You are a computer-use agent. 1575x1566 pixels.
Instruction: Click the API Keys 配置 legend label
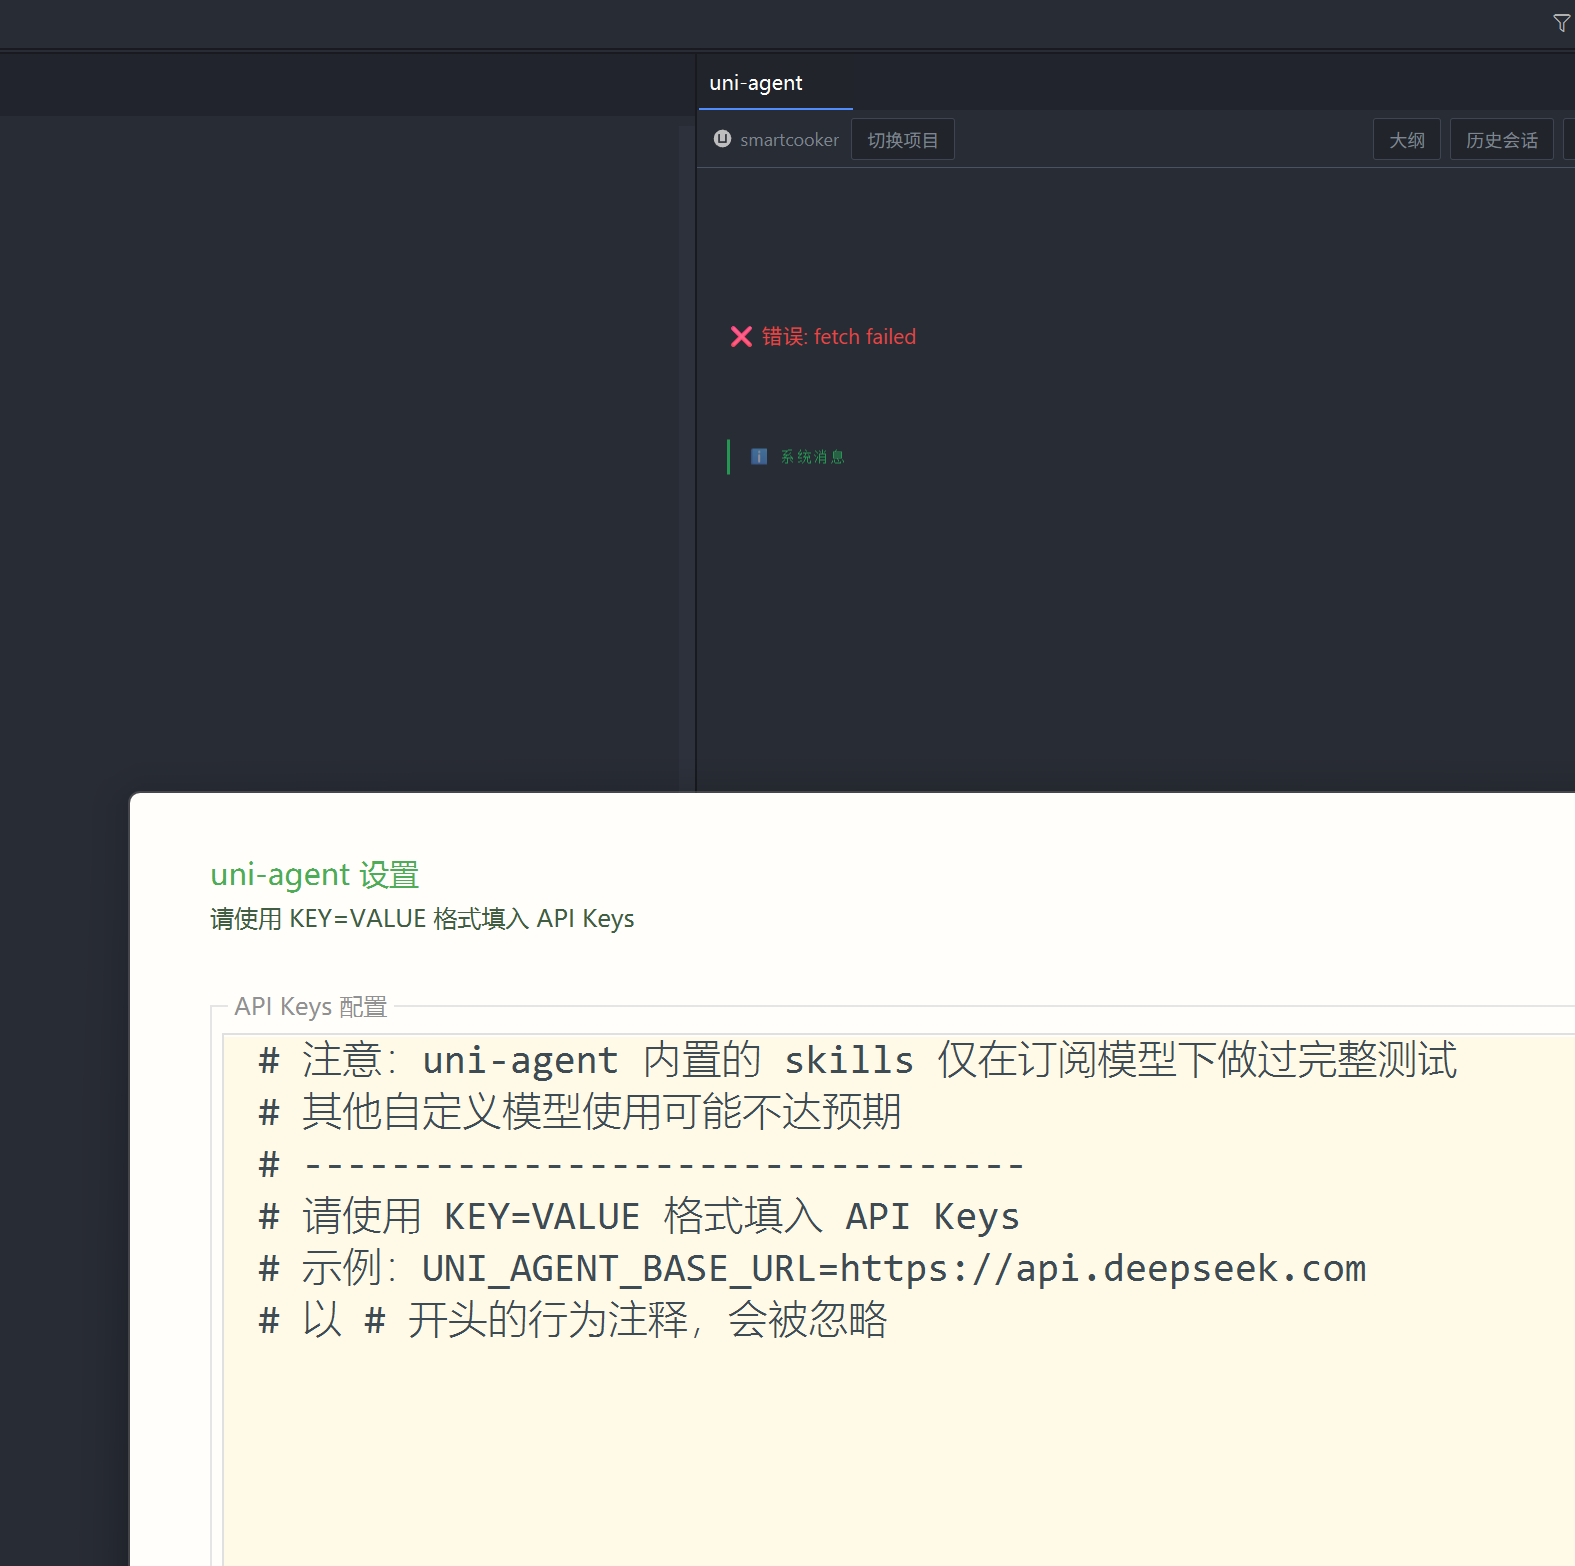(310, 1006)
